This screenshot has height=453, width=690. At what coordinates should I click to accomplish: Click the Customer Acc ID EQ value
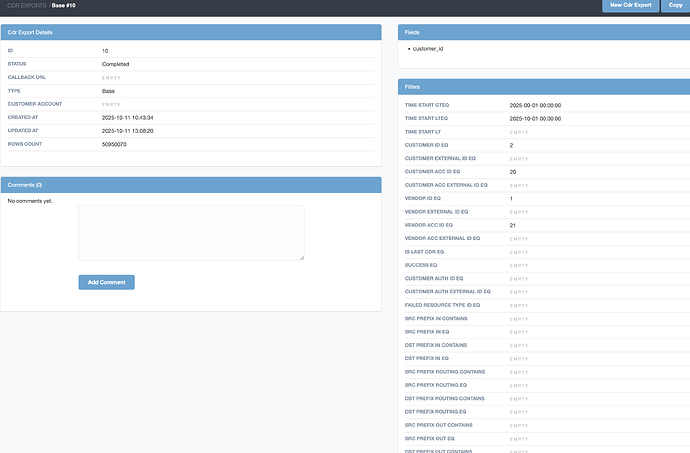513,172
